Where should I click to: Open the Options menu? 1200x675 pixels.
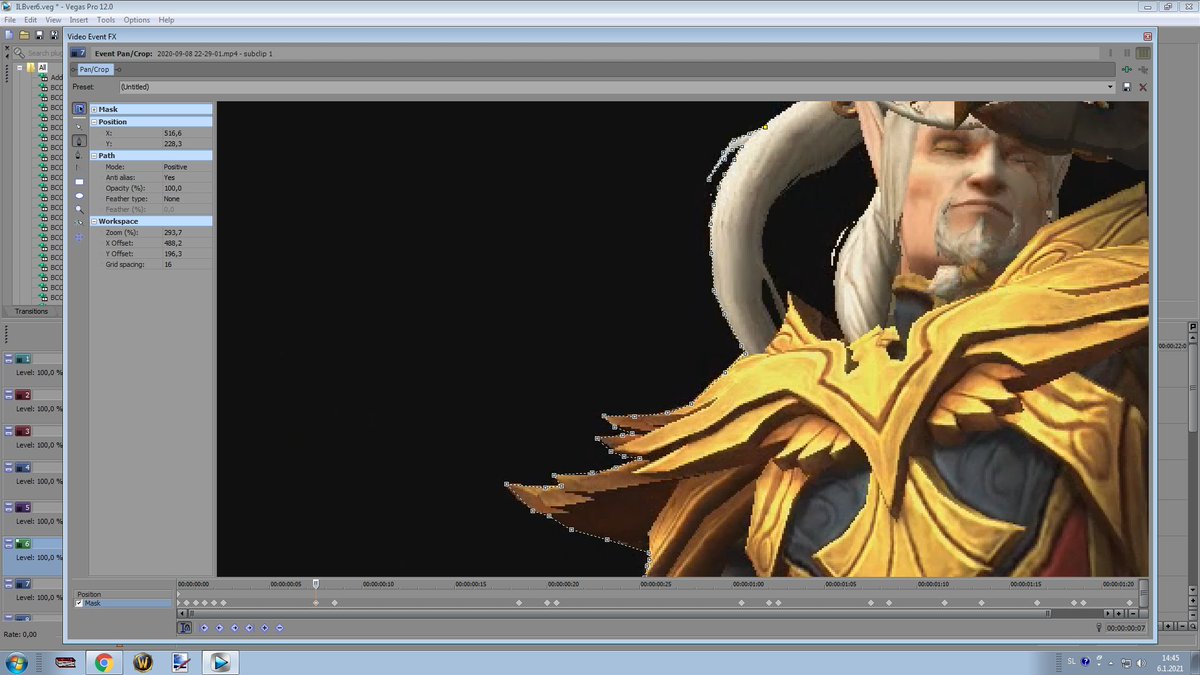coord(137,20)
